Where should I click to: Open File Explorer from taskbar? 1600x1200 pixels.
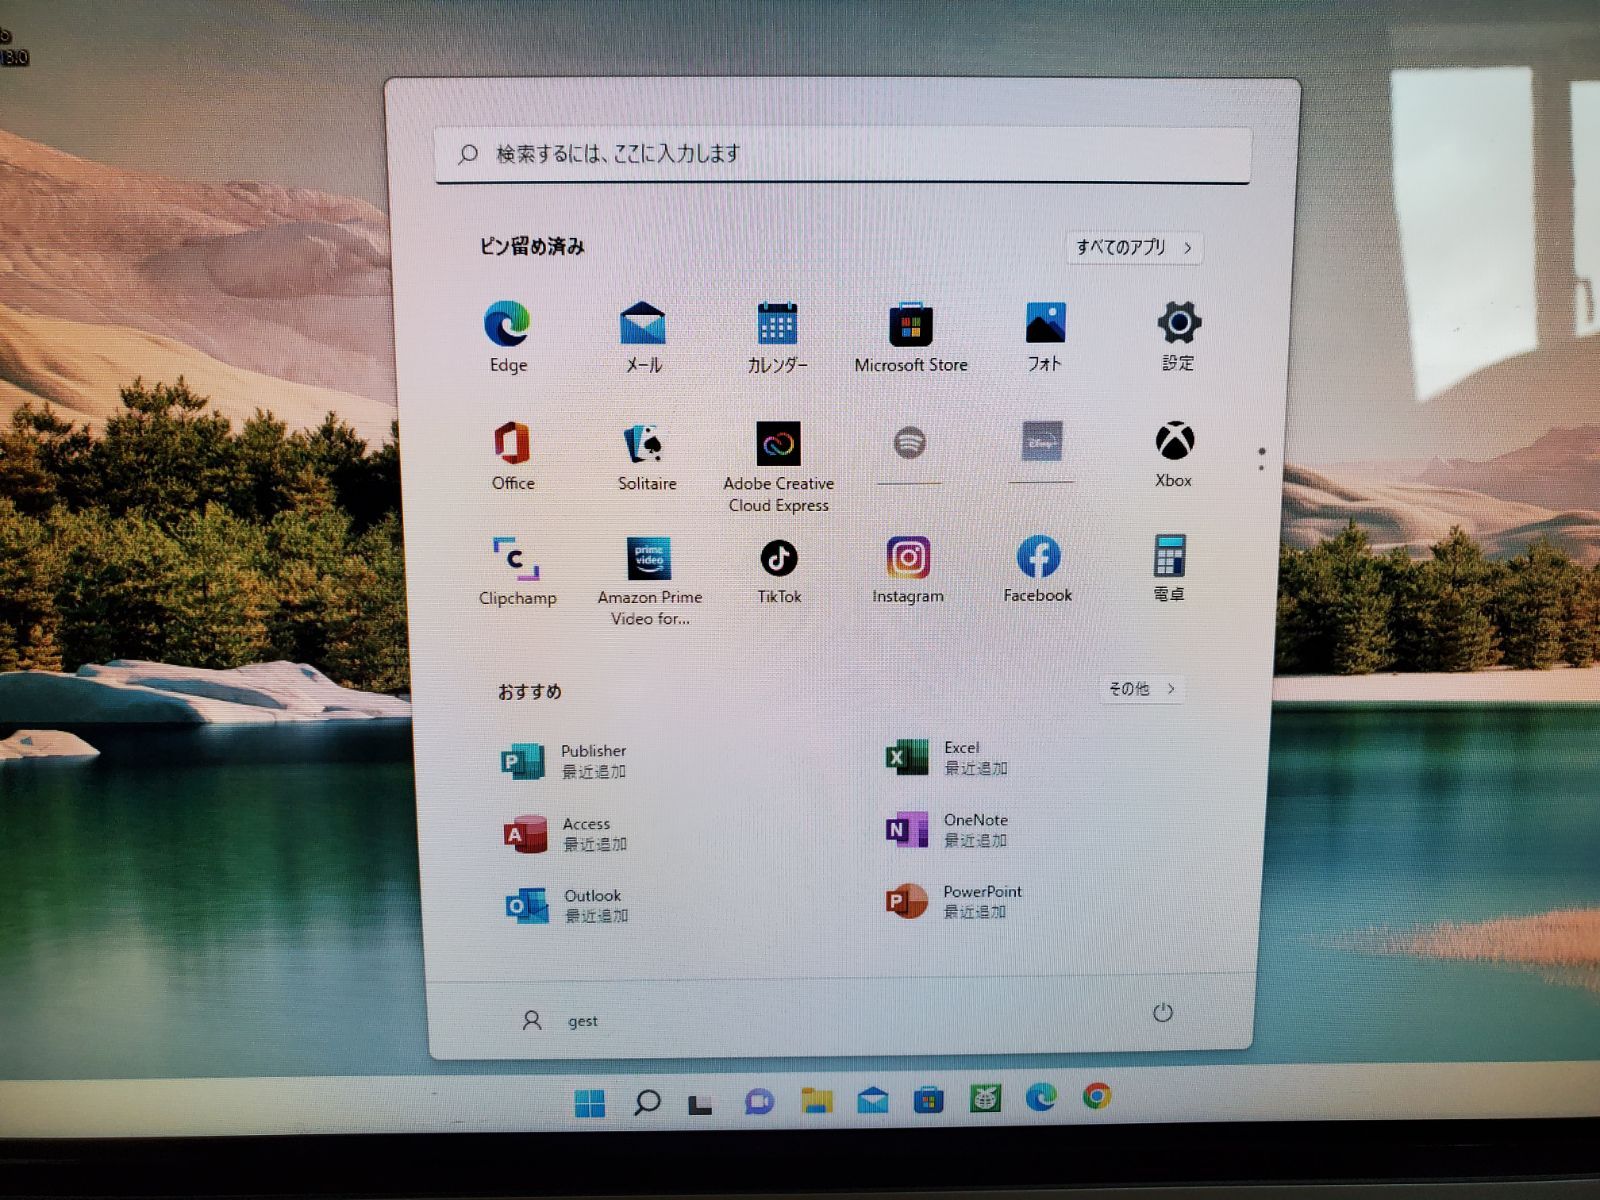pyautogui.click(x=817, y=1101)
